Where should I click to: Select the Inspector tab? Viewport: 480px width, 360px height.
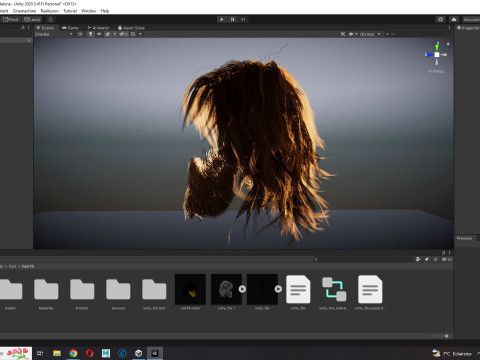[x=468, y=28]
